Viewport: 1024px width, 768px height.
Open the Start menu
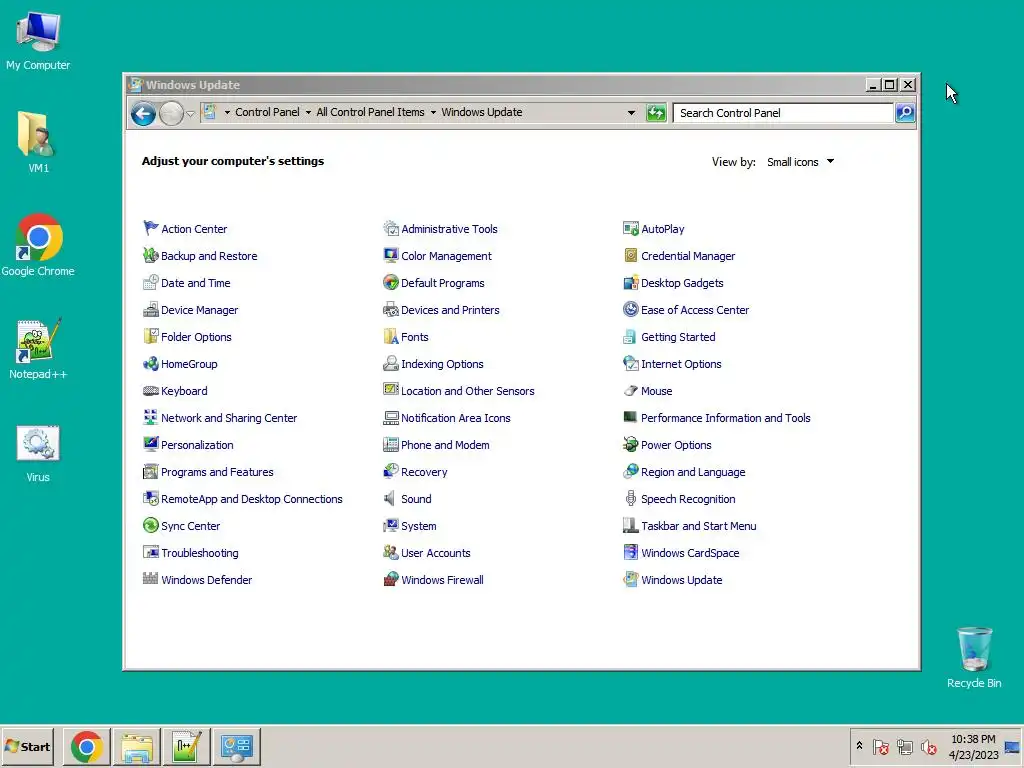(27, 746)
